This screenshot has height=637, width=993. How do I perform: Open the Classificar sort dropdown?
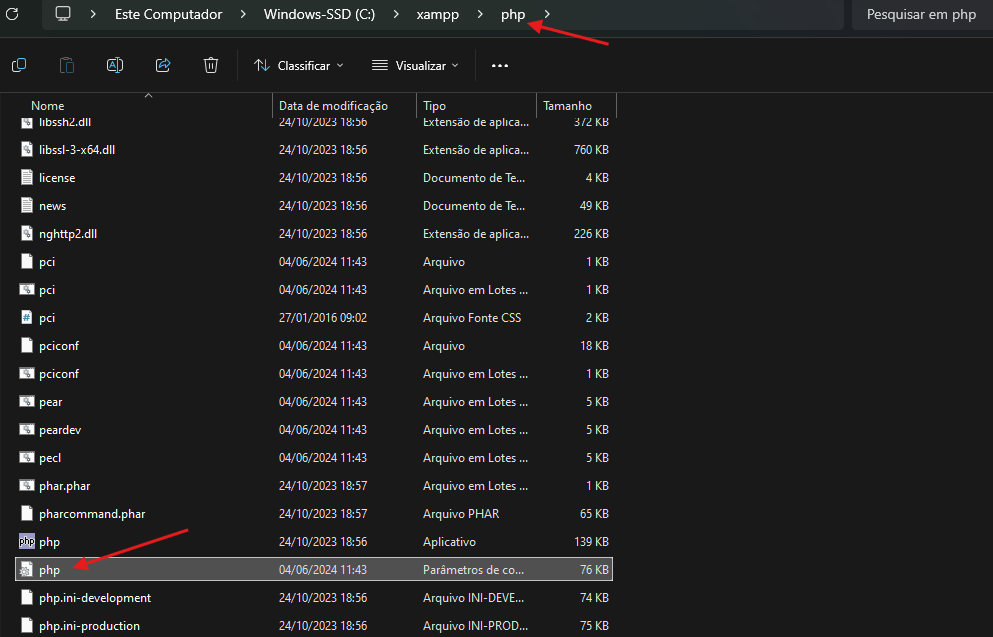(x=299, y=65)
